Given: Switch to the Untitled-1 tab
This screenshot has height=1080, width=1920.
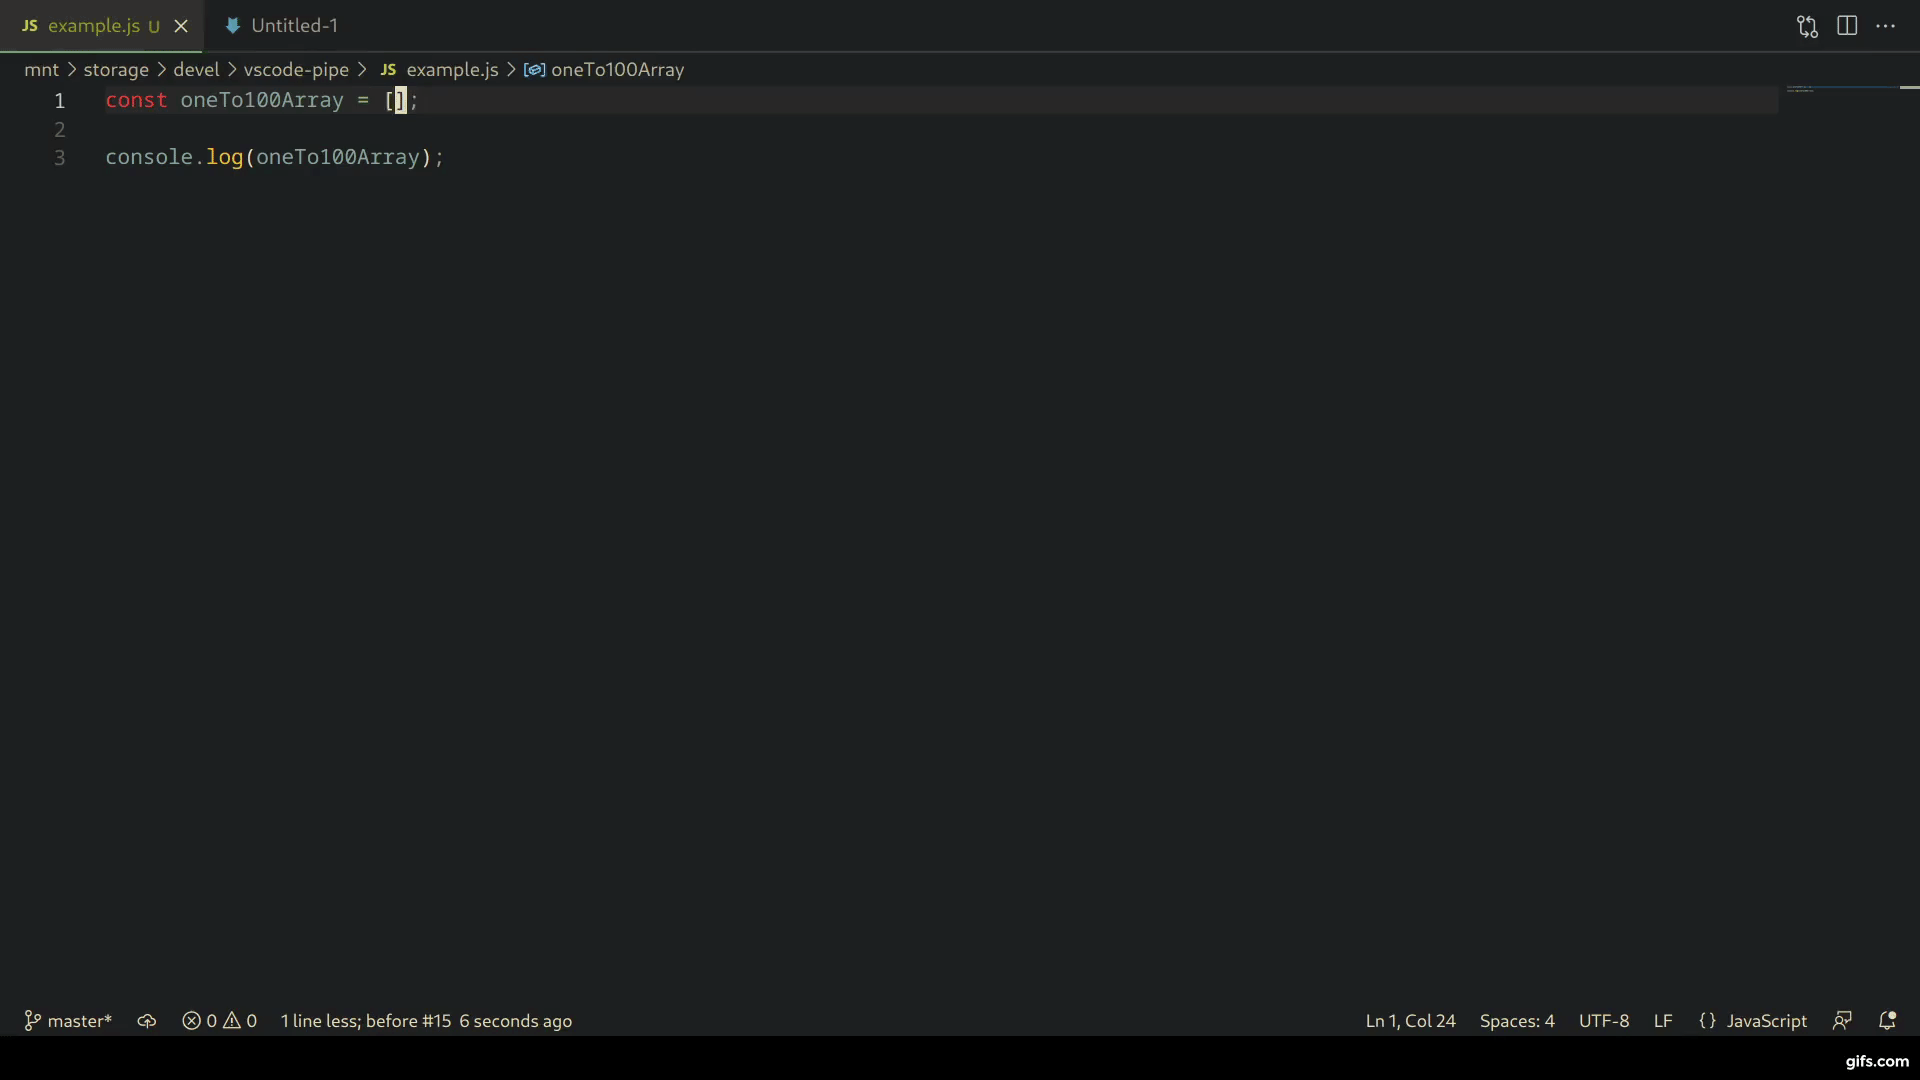Looking at the screenshot, I should (x=294, y=26).
